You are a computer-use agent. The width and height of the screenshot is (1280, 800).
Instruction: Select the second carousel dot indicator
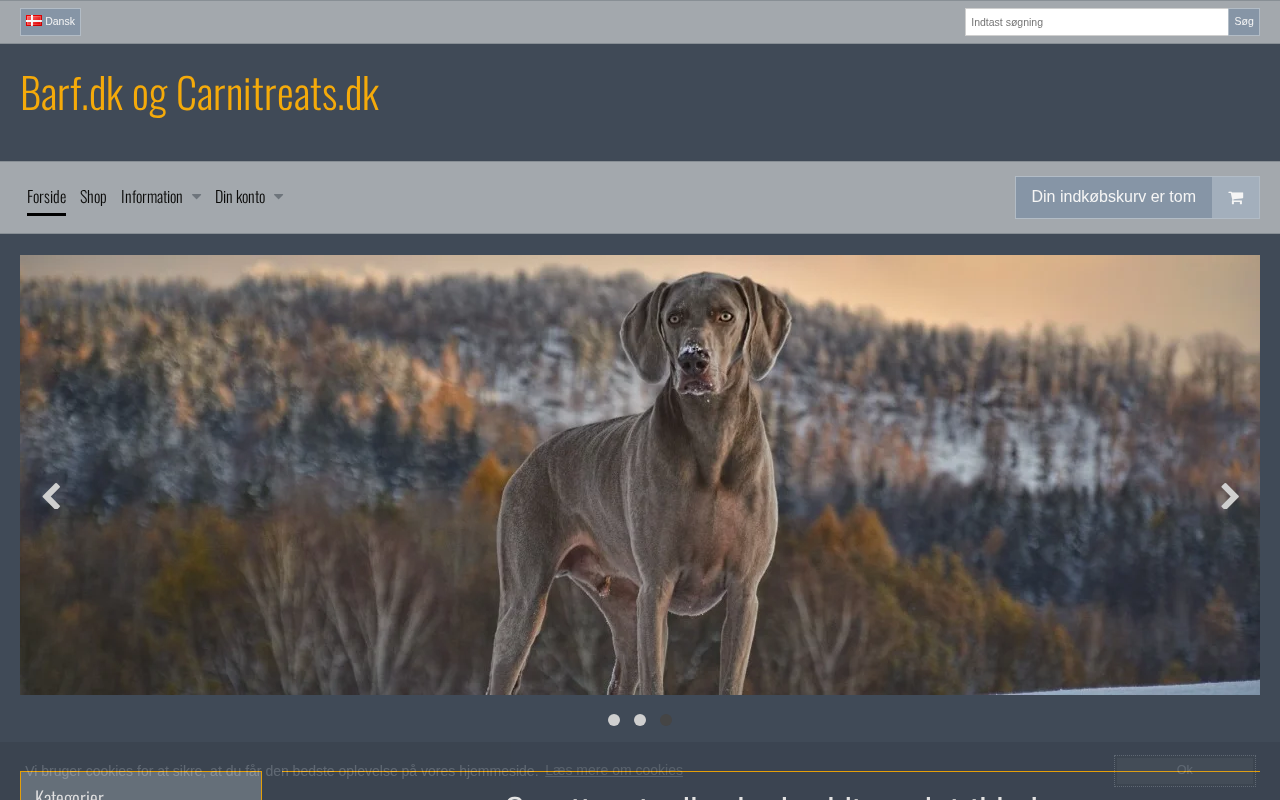tap(640, 720)
